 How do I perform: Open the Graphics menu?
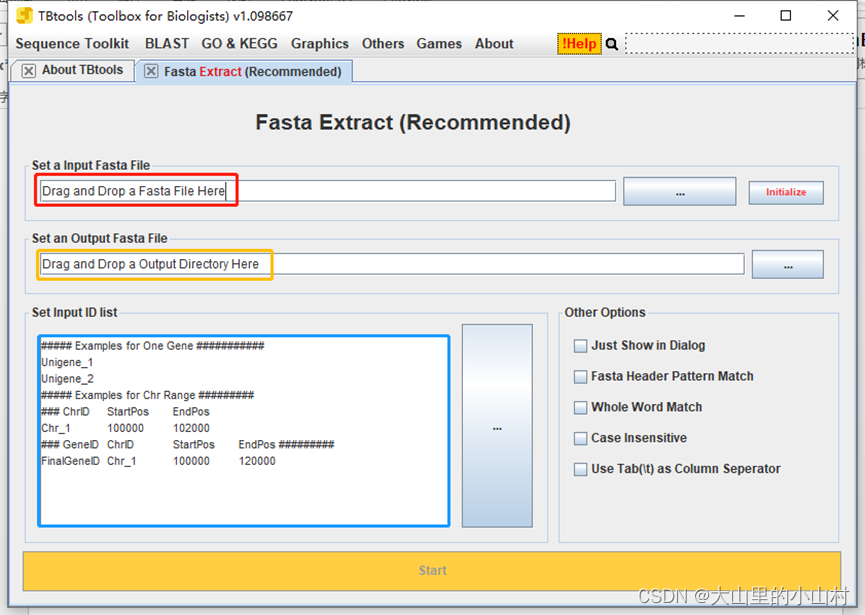tap(319, 44)
